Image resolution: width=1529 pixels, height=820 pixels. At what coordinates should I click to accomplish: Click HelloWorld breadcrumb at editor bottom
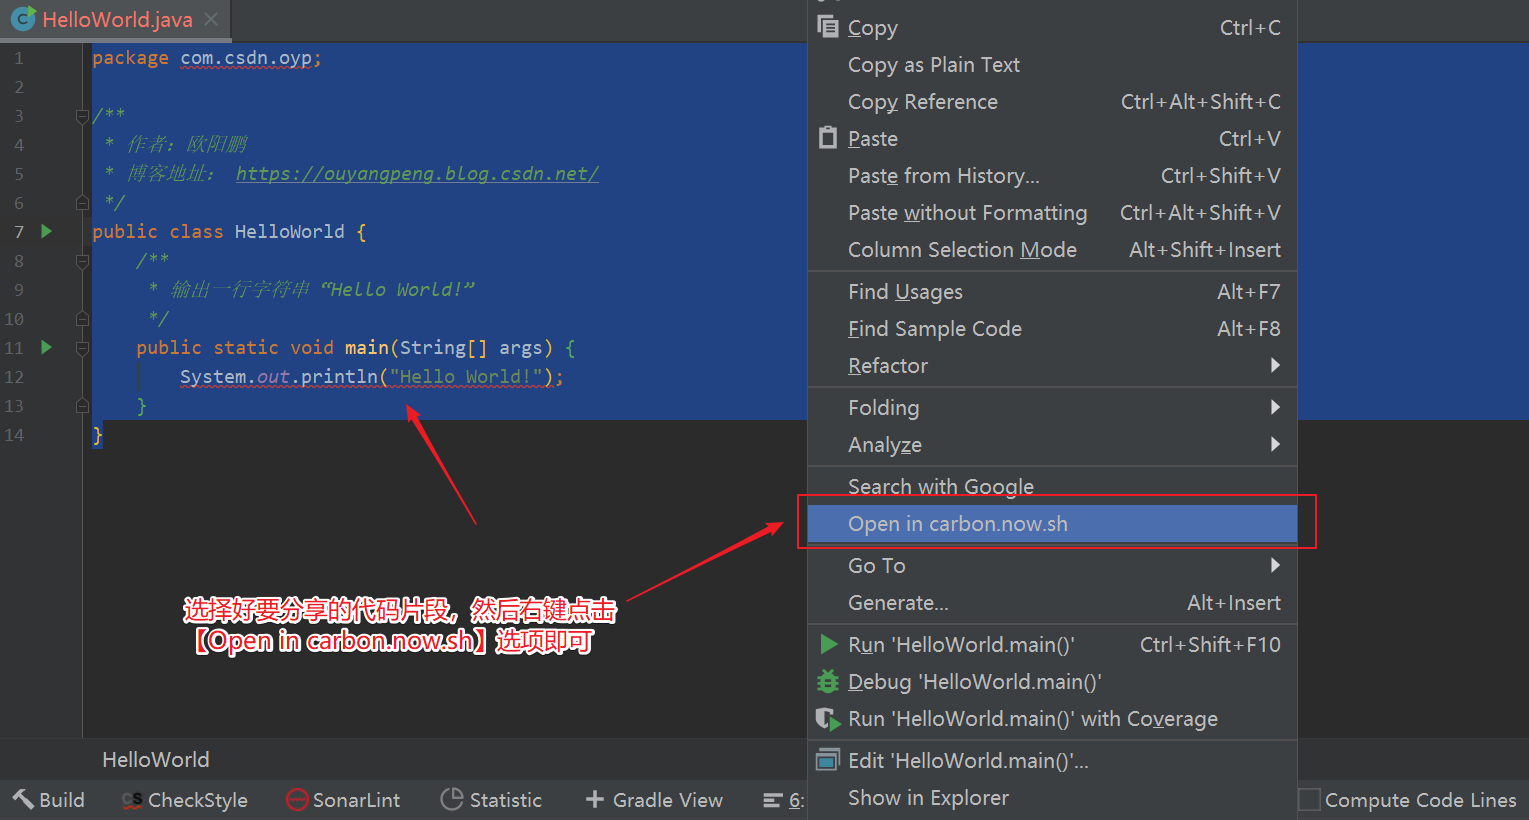pyautogui.click(x=156, y=760)
